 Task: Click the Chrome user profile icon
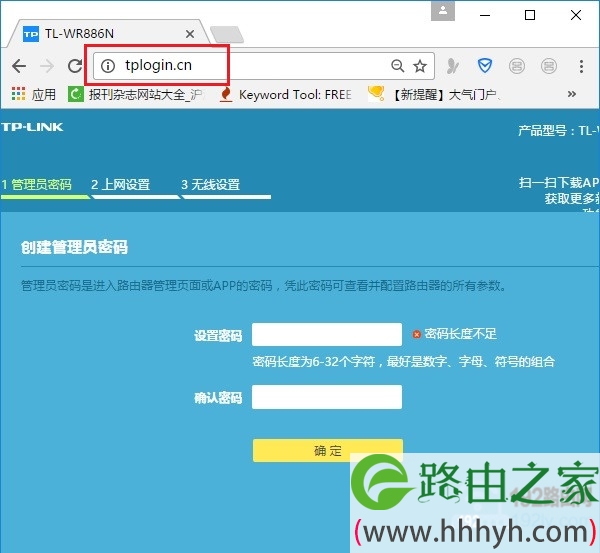443,11
